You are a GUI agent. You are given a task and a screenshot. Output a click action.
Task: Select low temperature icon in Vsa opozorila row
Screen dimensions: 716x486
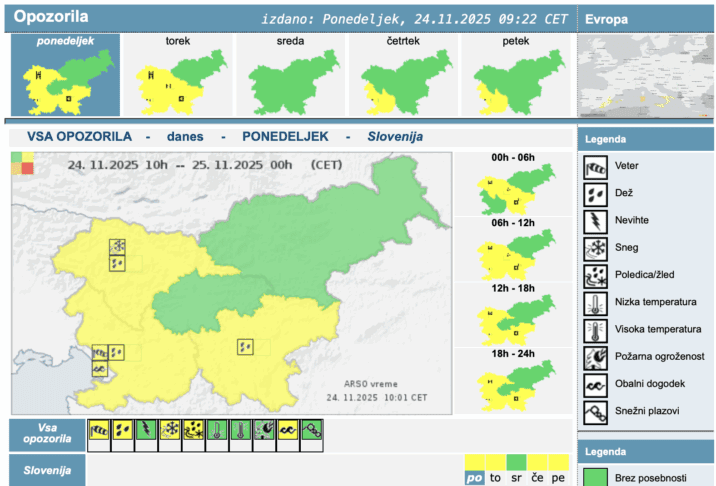[x=217, y=430]
